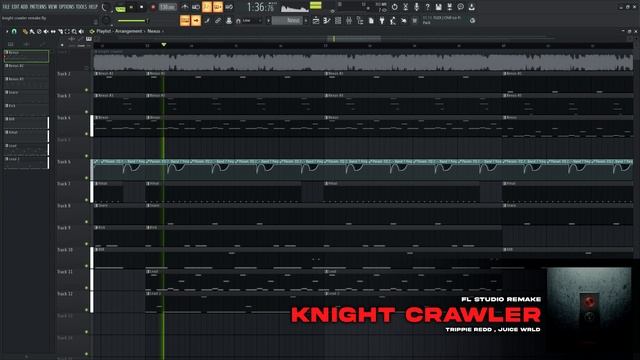
Task: Click the 1:36 song time display
Action: tap(260, 7)
